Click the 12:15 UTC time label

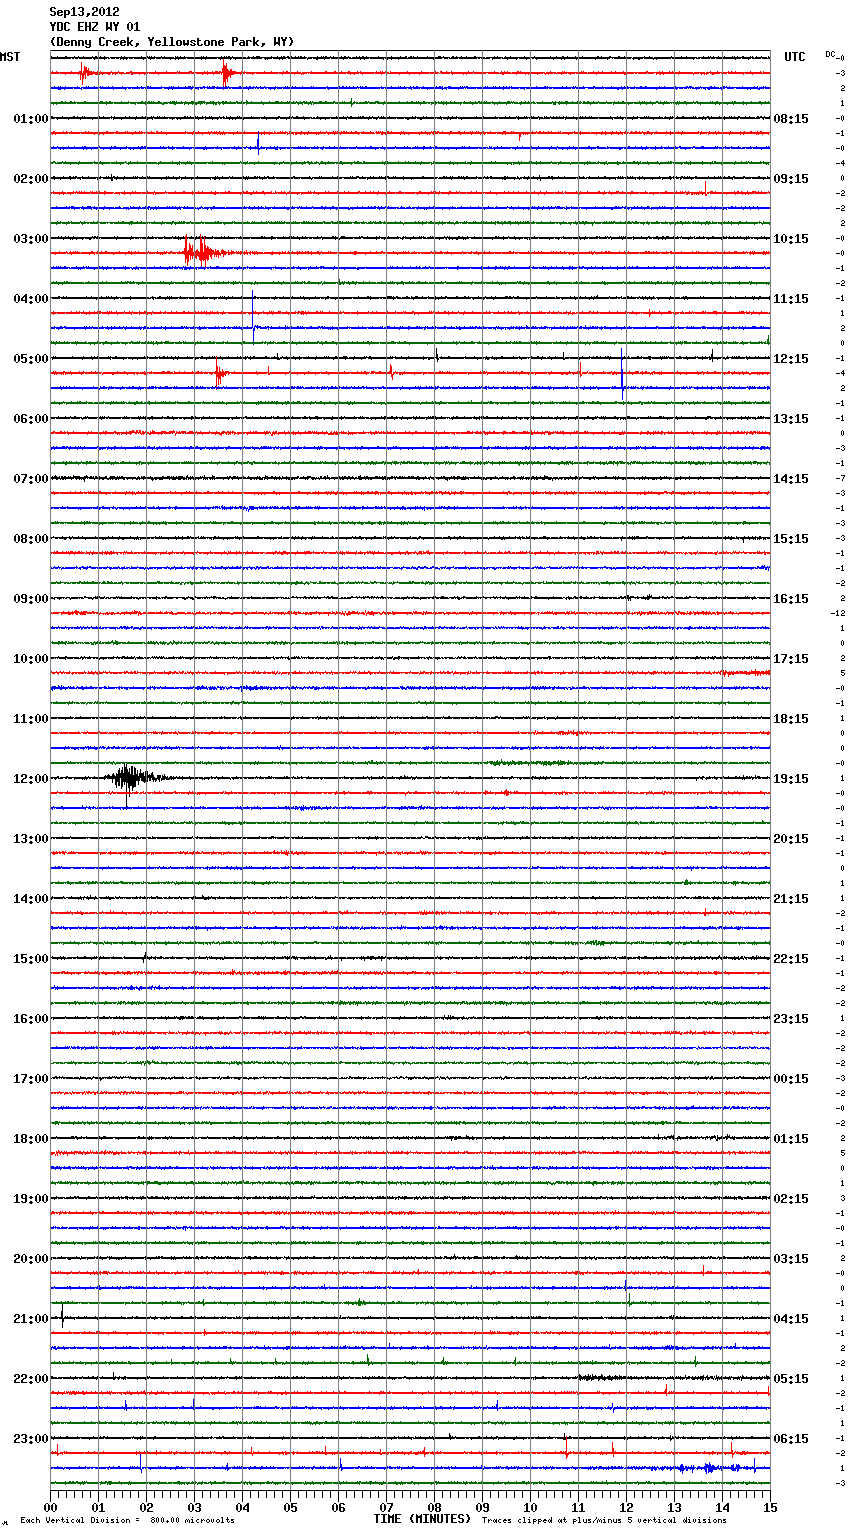(791, 359)
